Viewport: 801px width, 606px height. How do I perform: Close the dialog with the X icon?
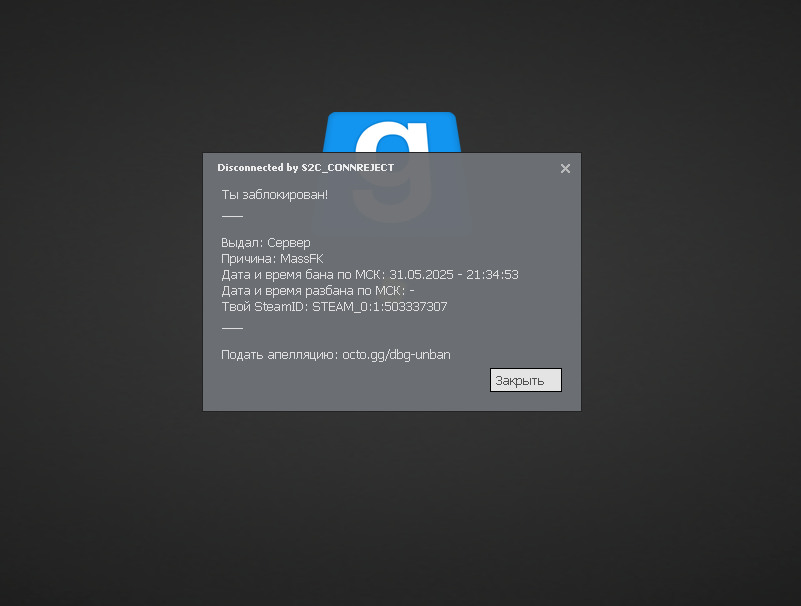point(565,169)
